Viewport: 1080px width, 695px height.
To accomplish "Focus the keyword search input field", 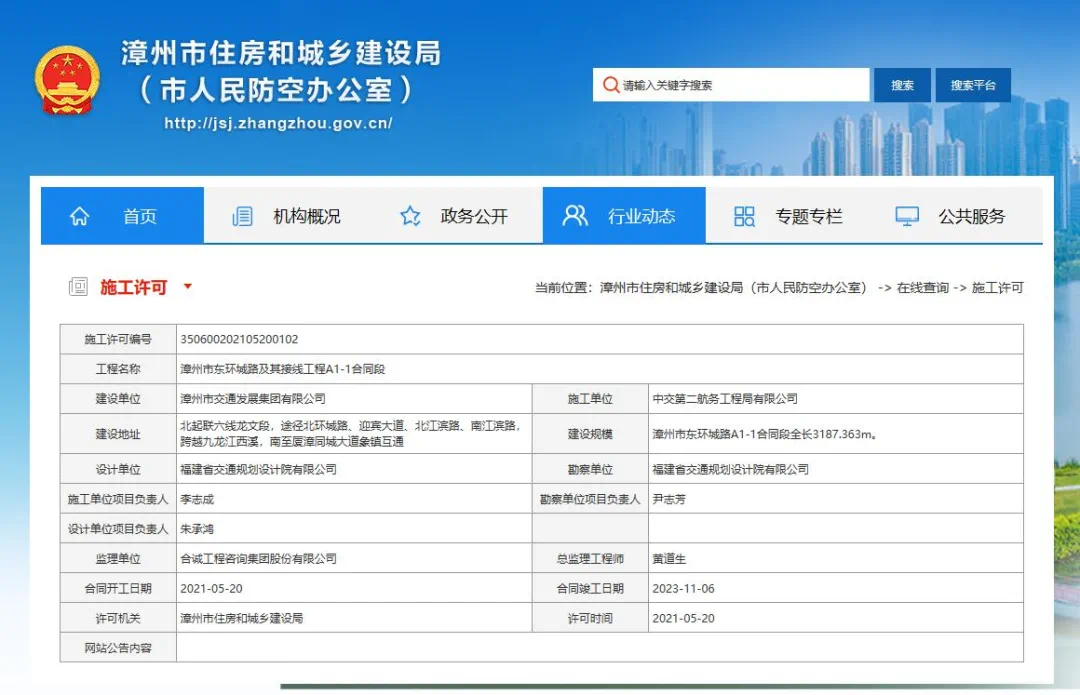I will 740,85.
